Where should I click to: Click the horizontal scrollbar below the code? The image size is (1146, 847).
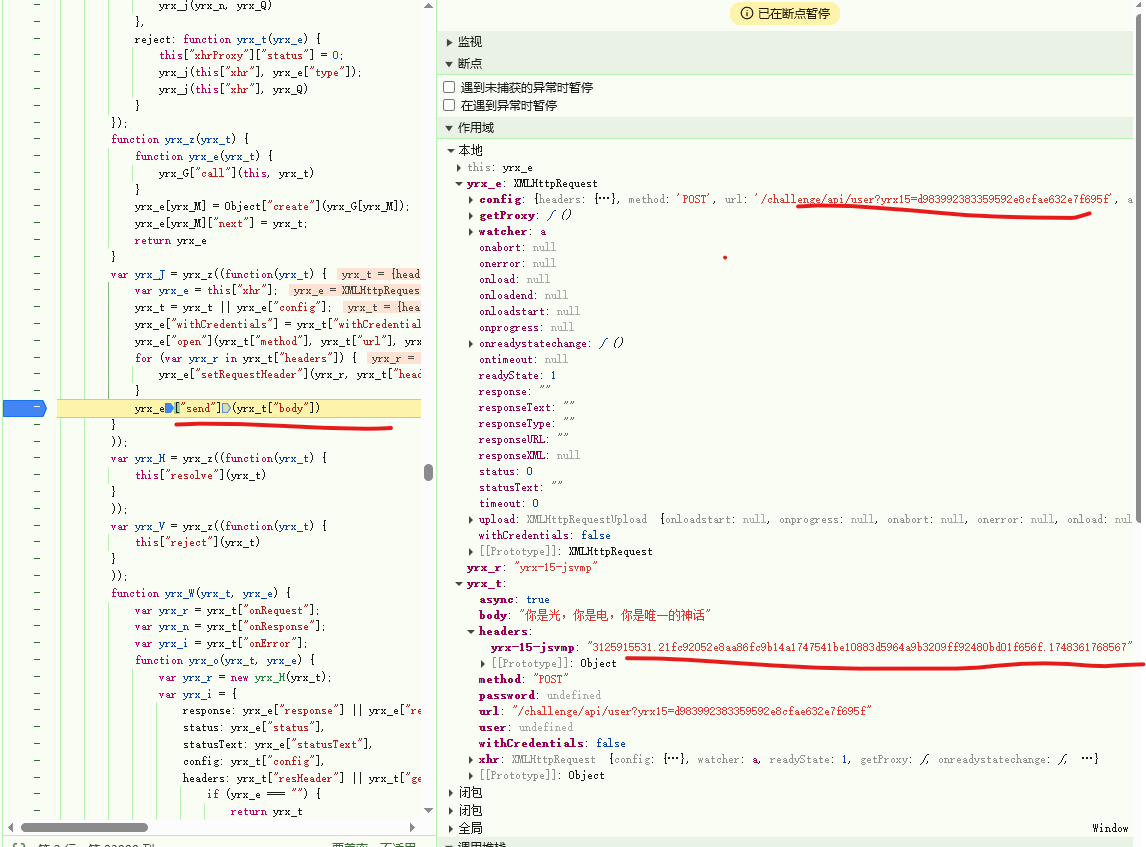pyautogui.click(x=85, y=828)
